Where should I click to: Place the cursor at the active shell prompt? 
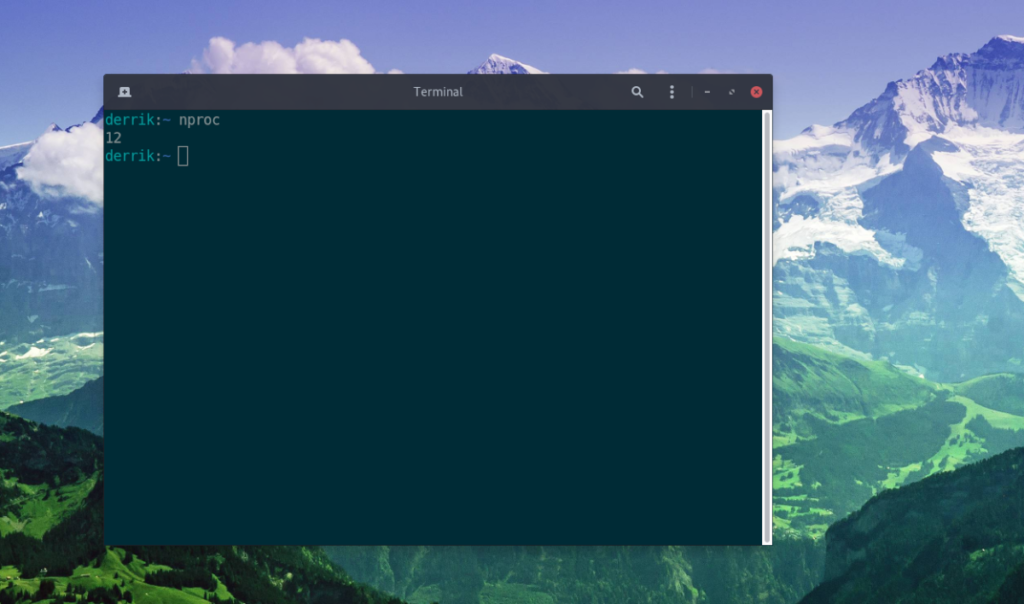(x=183, y=156)
